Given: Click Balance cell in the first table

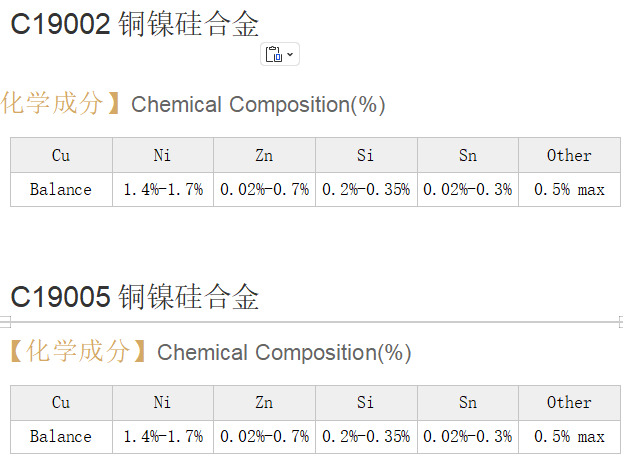Looking at the screenshot, I should (x=61, y=189).
